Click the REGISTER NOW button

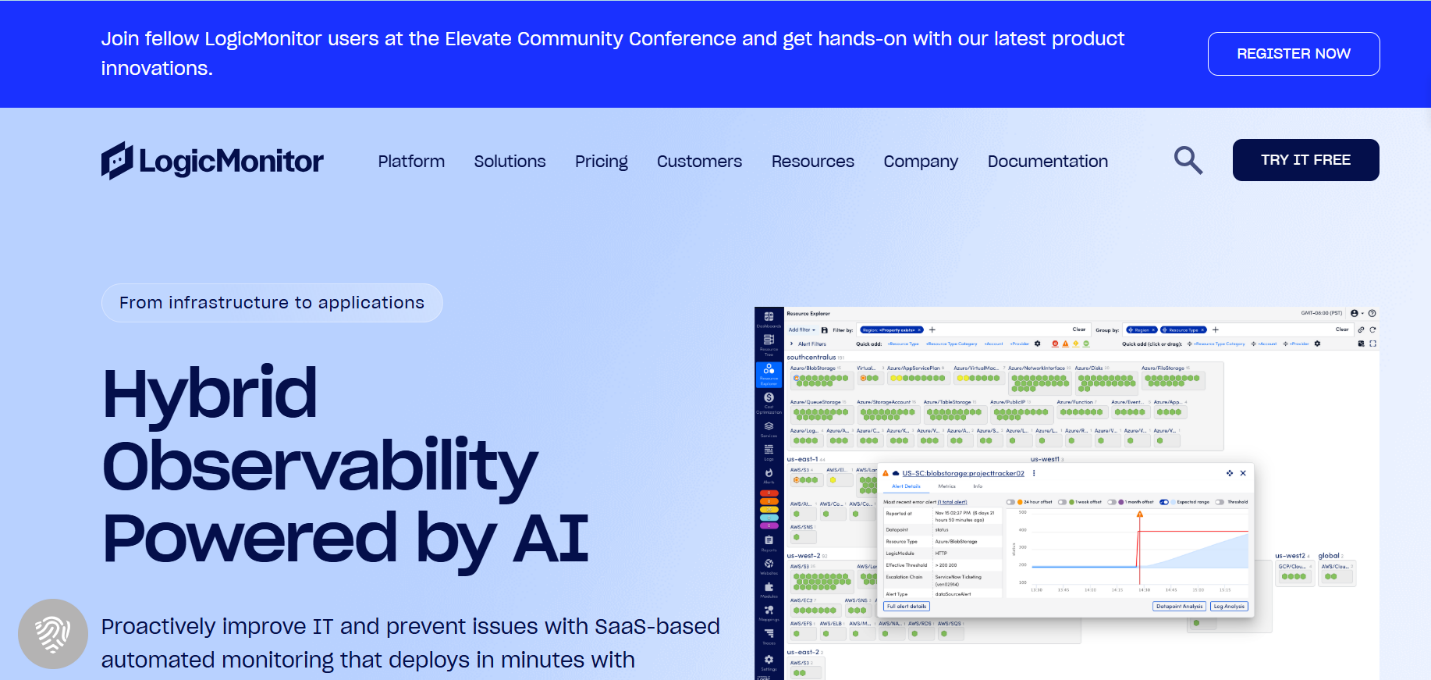(1294, 54)
